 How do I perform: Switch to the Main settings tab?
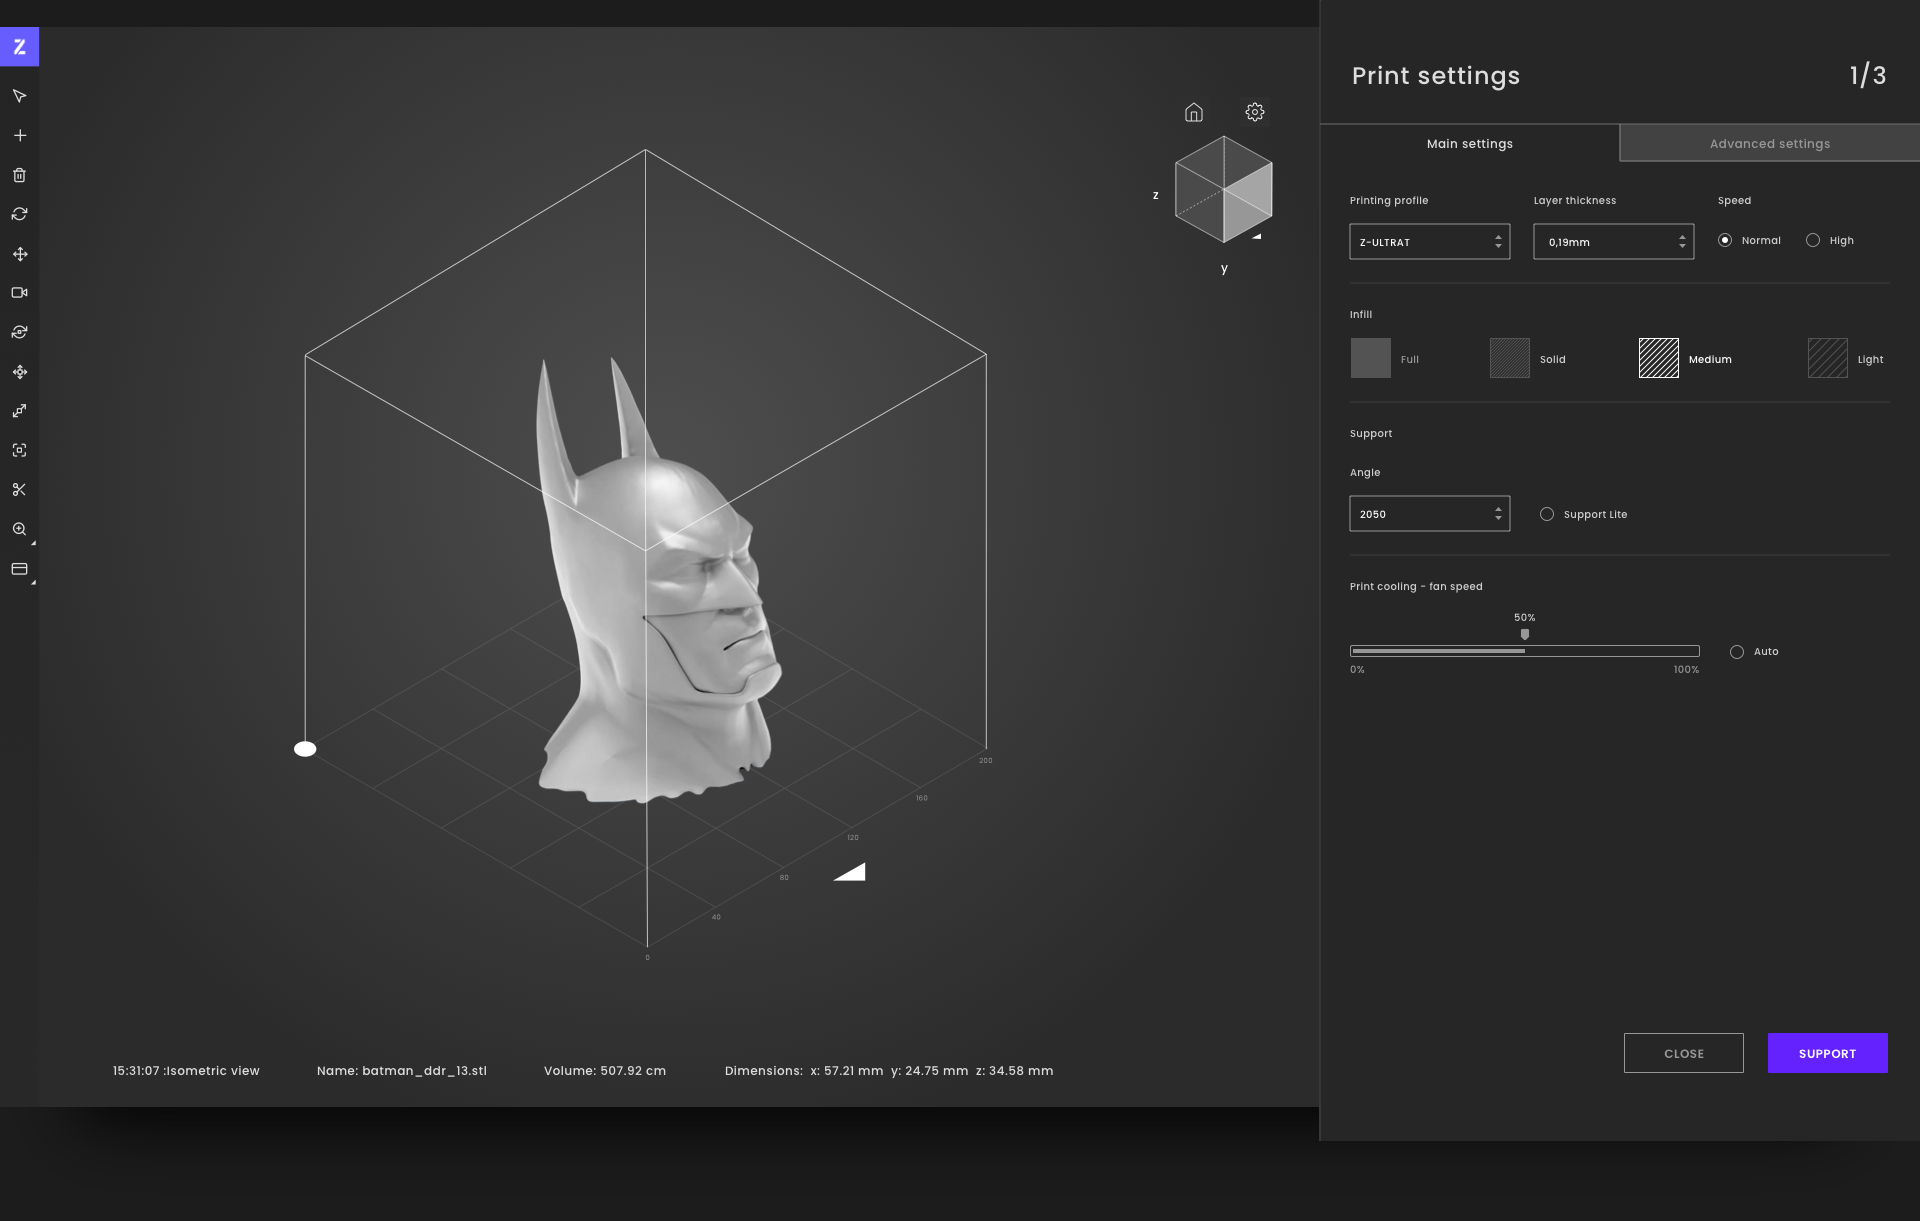[1469, 144]
